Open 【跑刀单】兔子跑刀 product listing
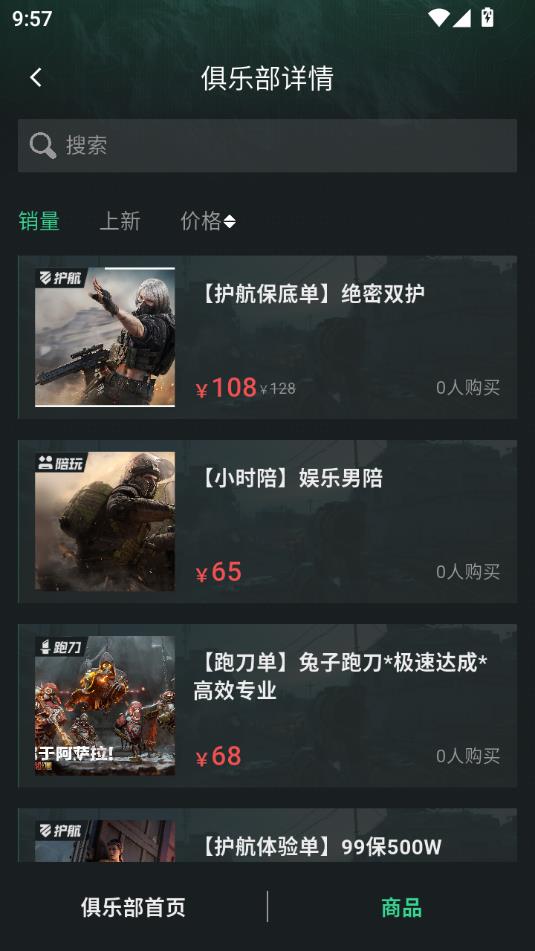Screen dimensions: 535x951 [268, 706]
